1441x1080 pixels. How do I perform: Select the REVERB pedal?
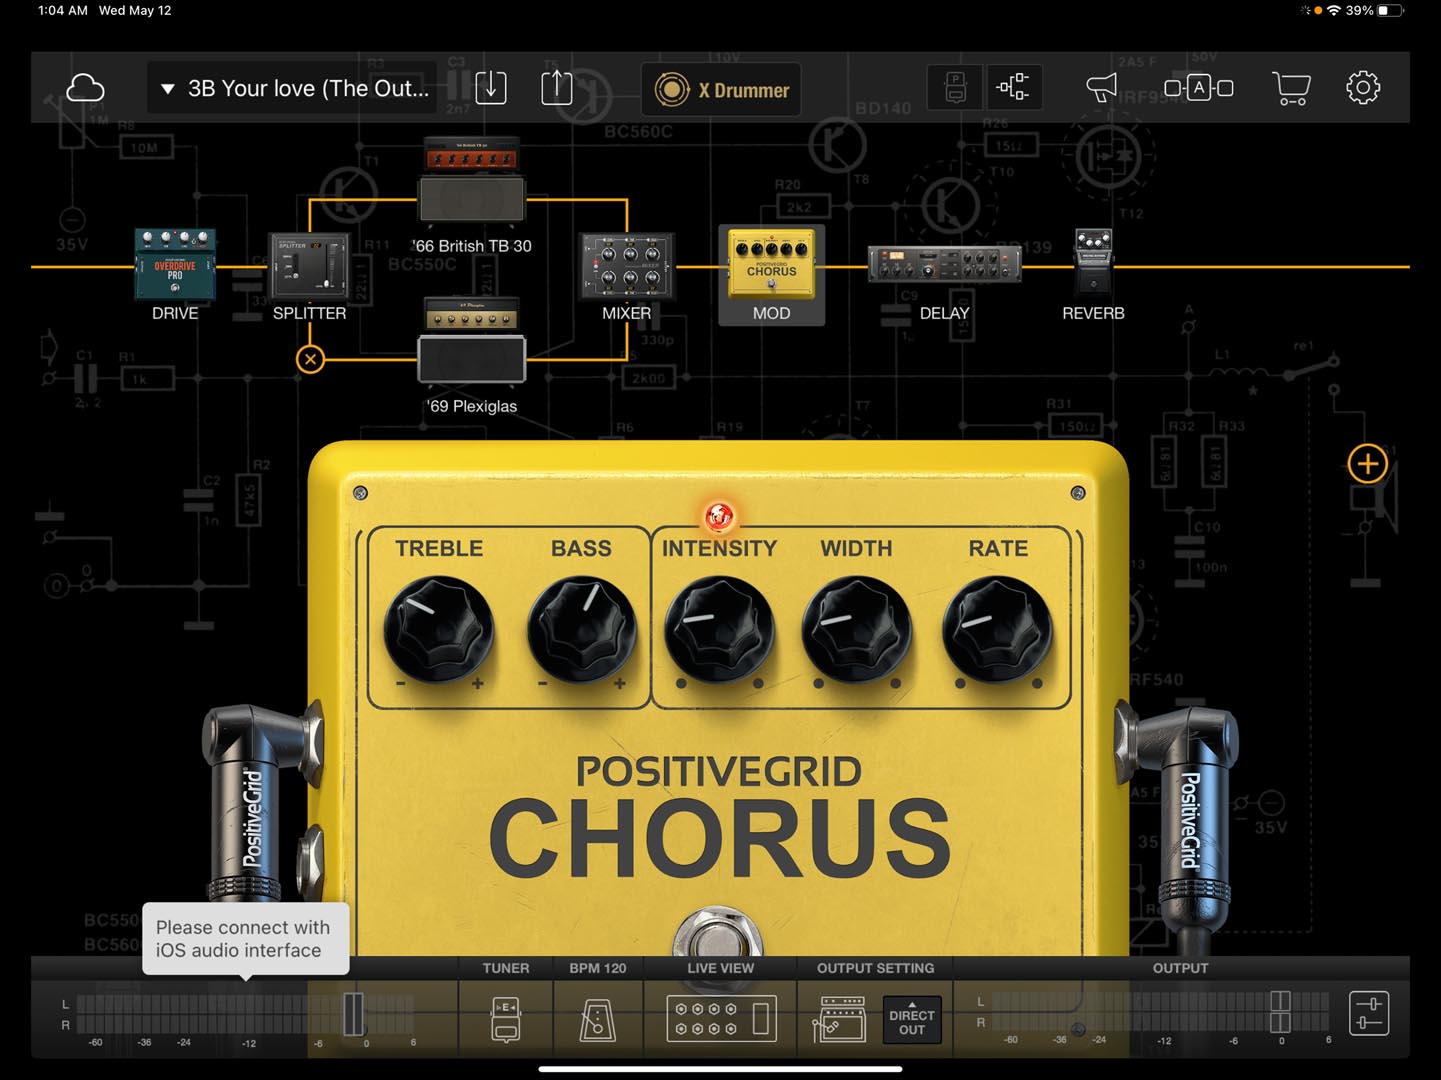click(x=1093, y=263)
